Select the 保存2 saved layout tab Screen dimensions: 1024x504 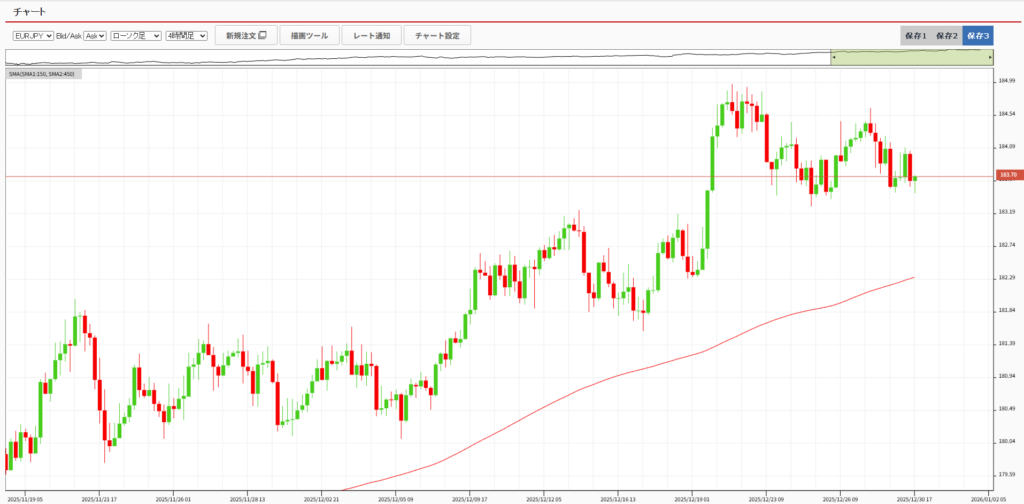tap(946, 36)
